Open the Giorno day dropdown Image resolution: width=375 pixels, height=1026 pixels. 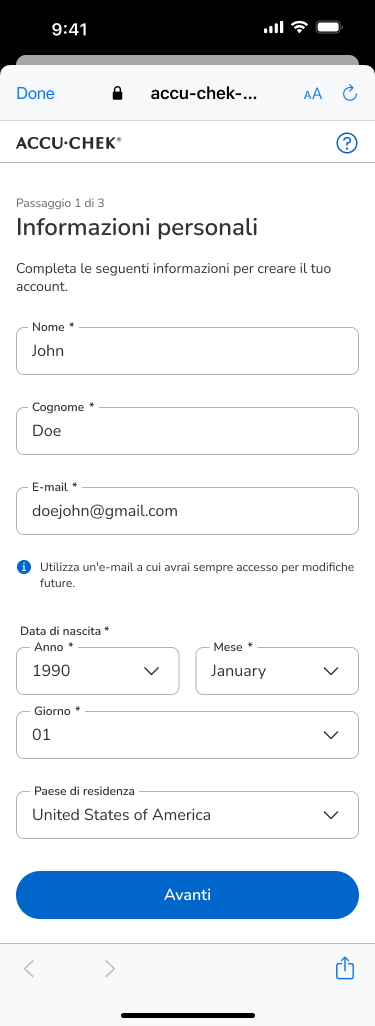point(187,735)
